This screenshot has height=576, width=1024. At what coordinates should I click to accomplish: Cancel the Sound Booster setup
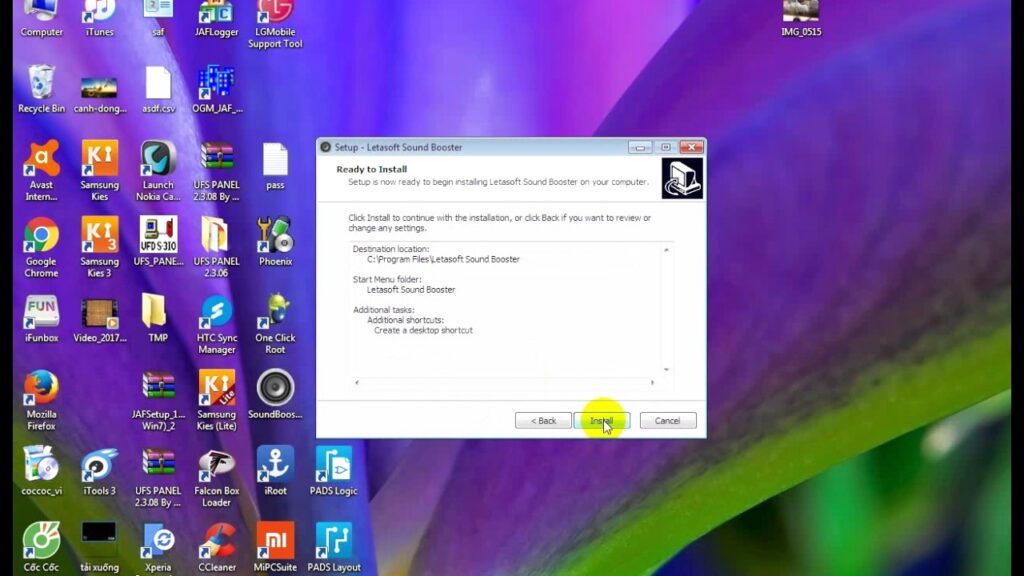667,421
